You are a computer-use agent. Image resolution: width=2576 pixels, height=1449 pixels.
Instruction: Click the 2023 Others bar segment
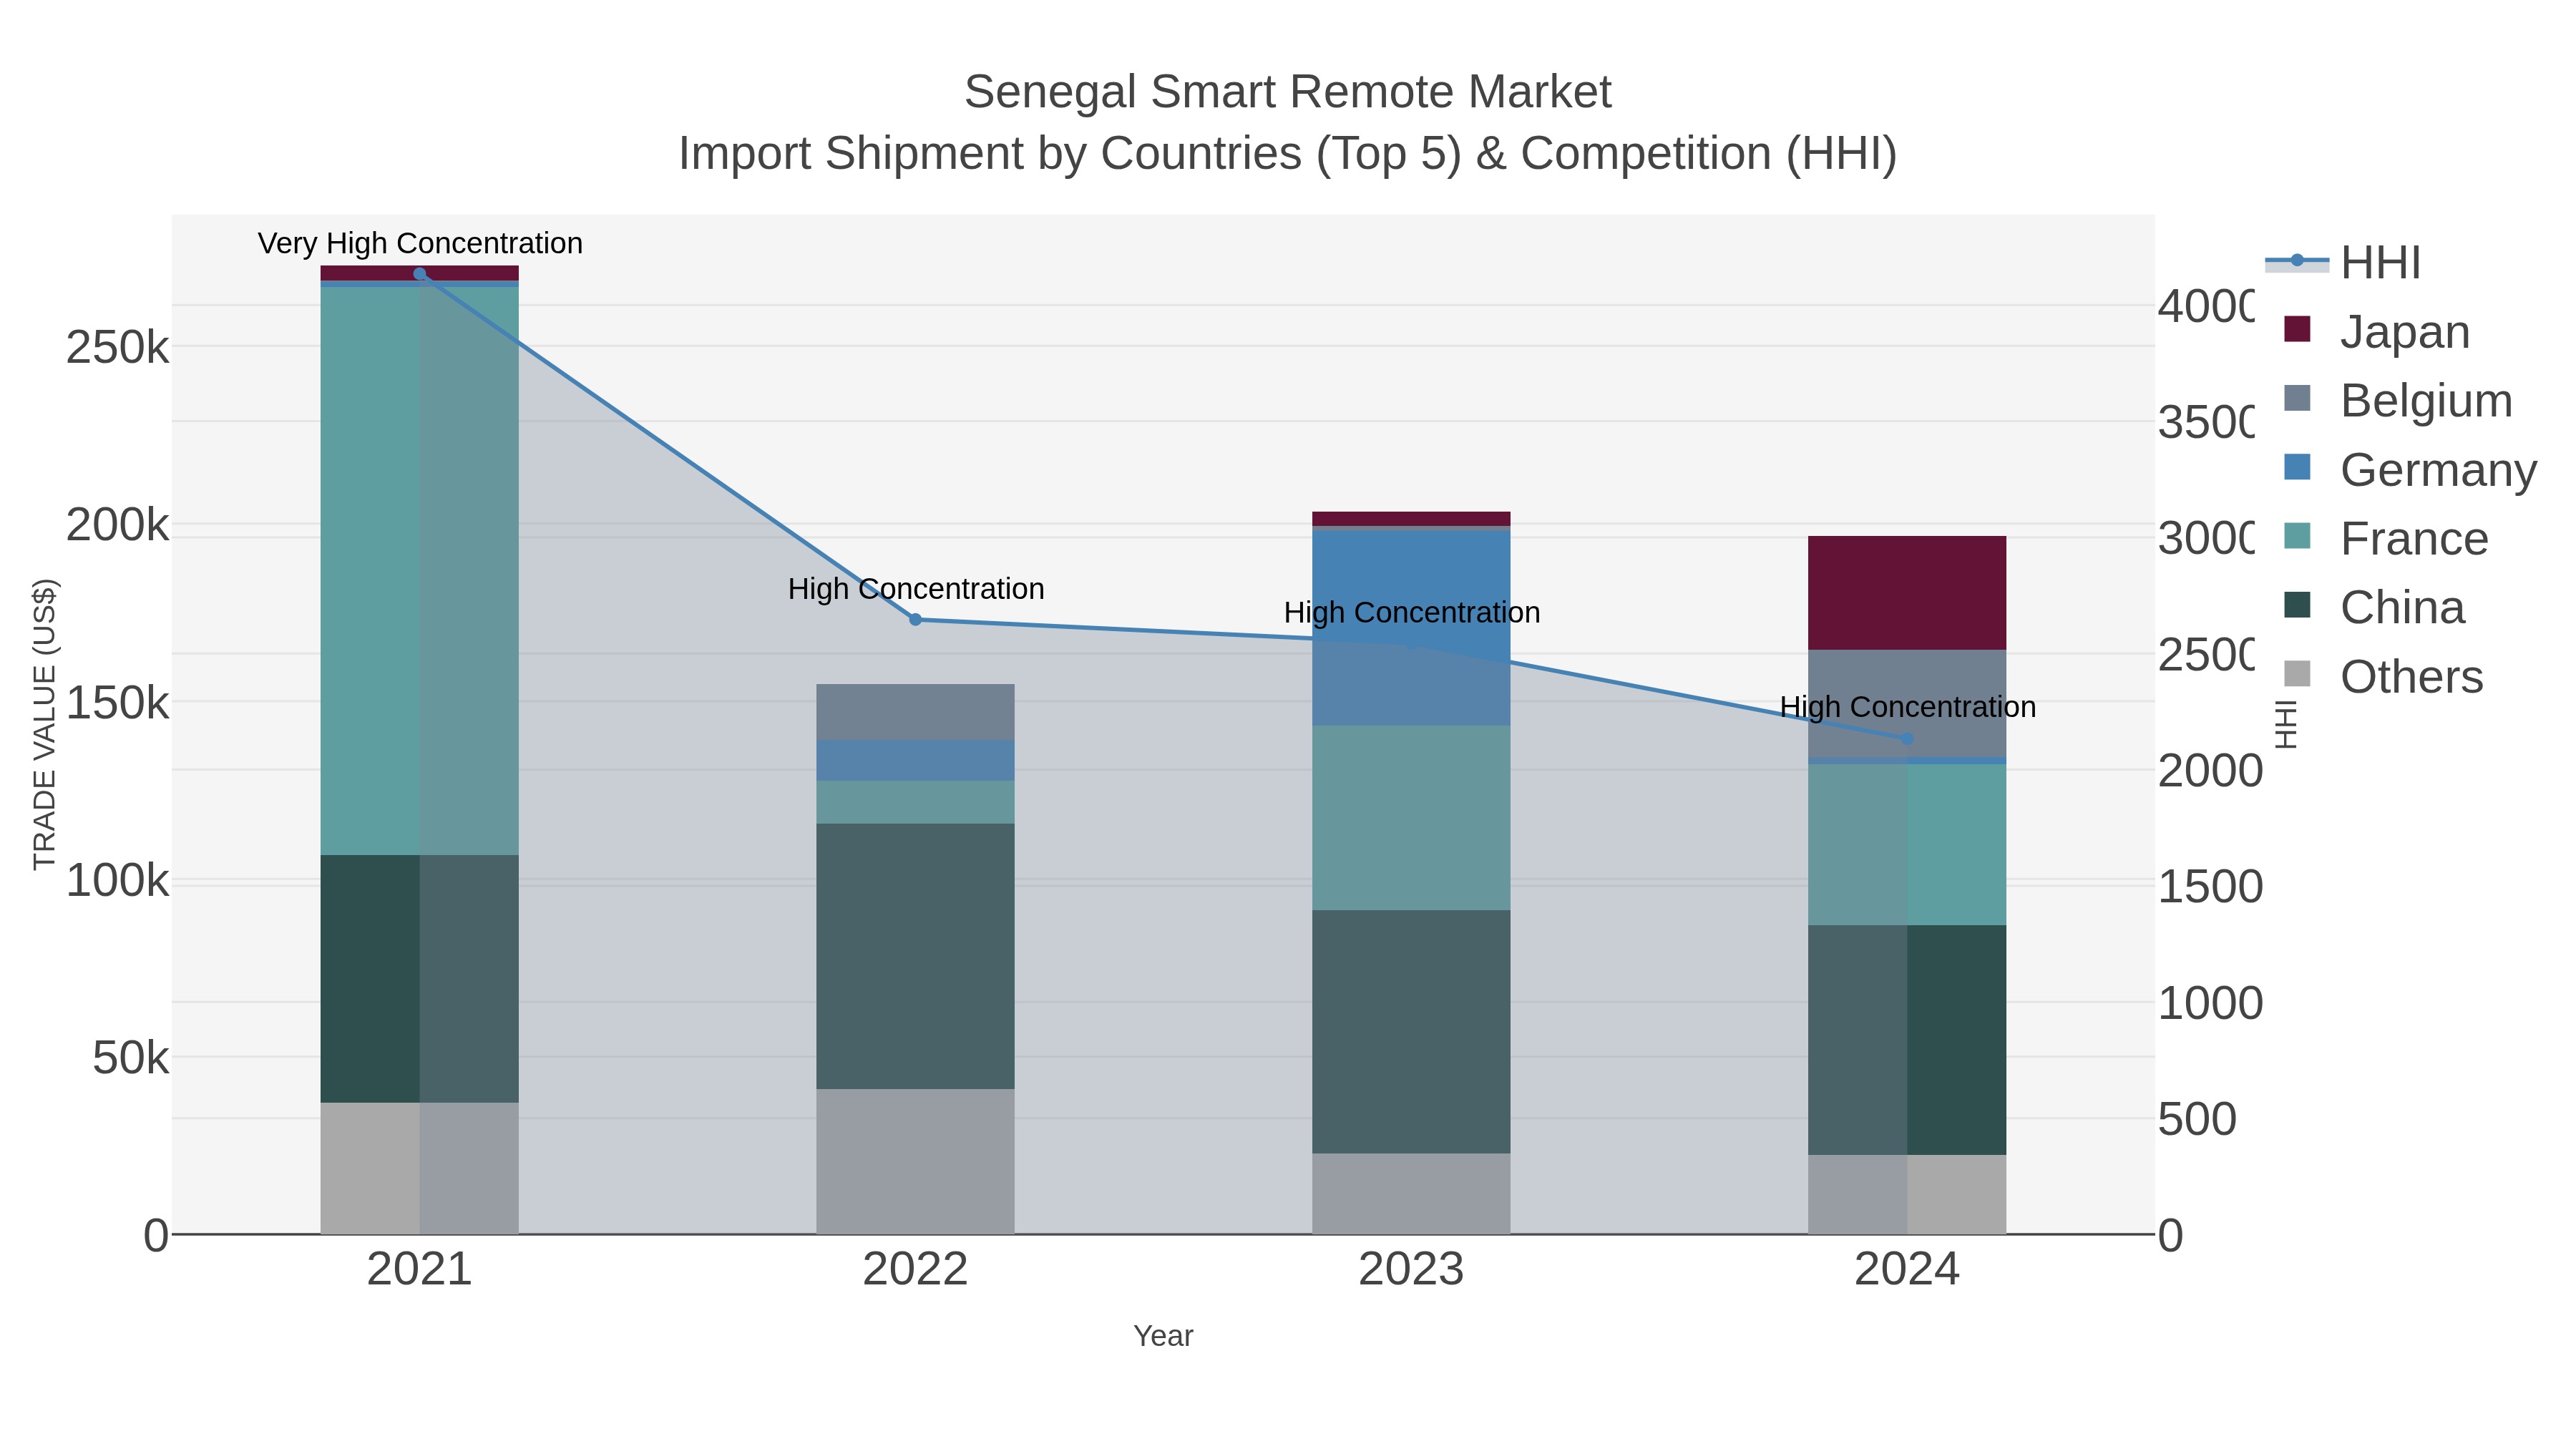click(x=1411, y=1194)
